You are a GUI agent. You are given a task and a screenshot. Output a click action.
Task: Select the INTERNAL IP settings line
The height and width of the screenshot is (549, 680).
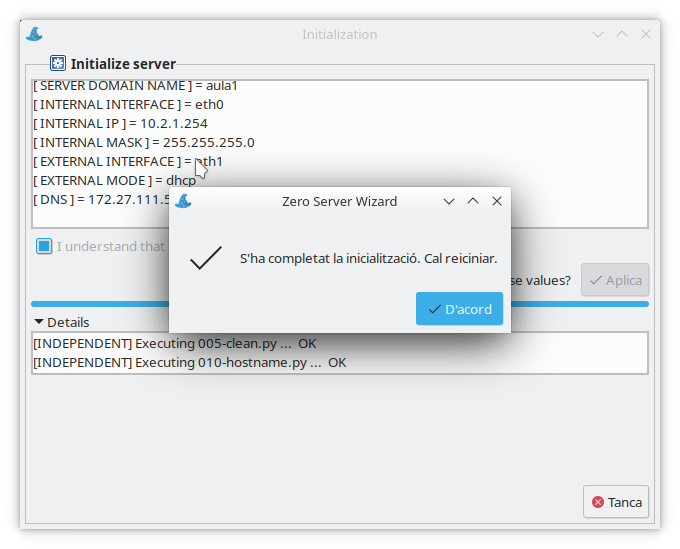click(120, 124)
